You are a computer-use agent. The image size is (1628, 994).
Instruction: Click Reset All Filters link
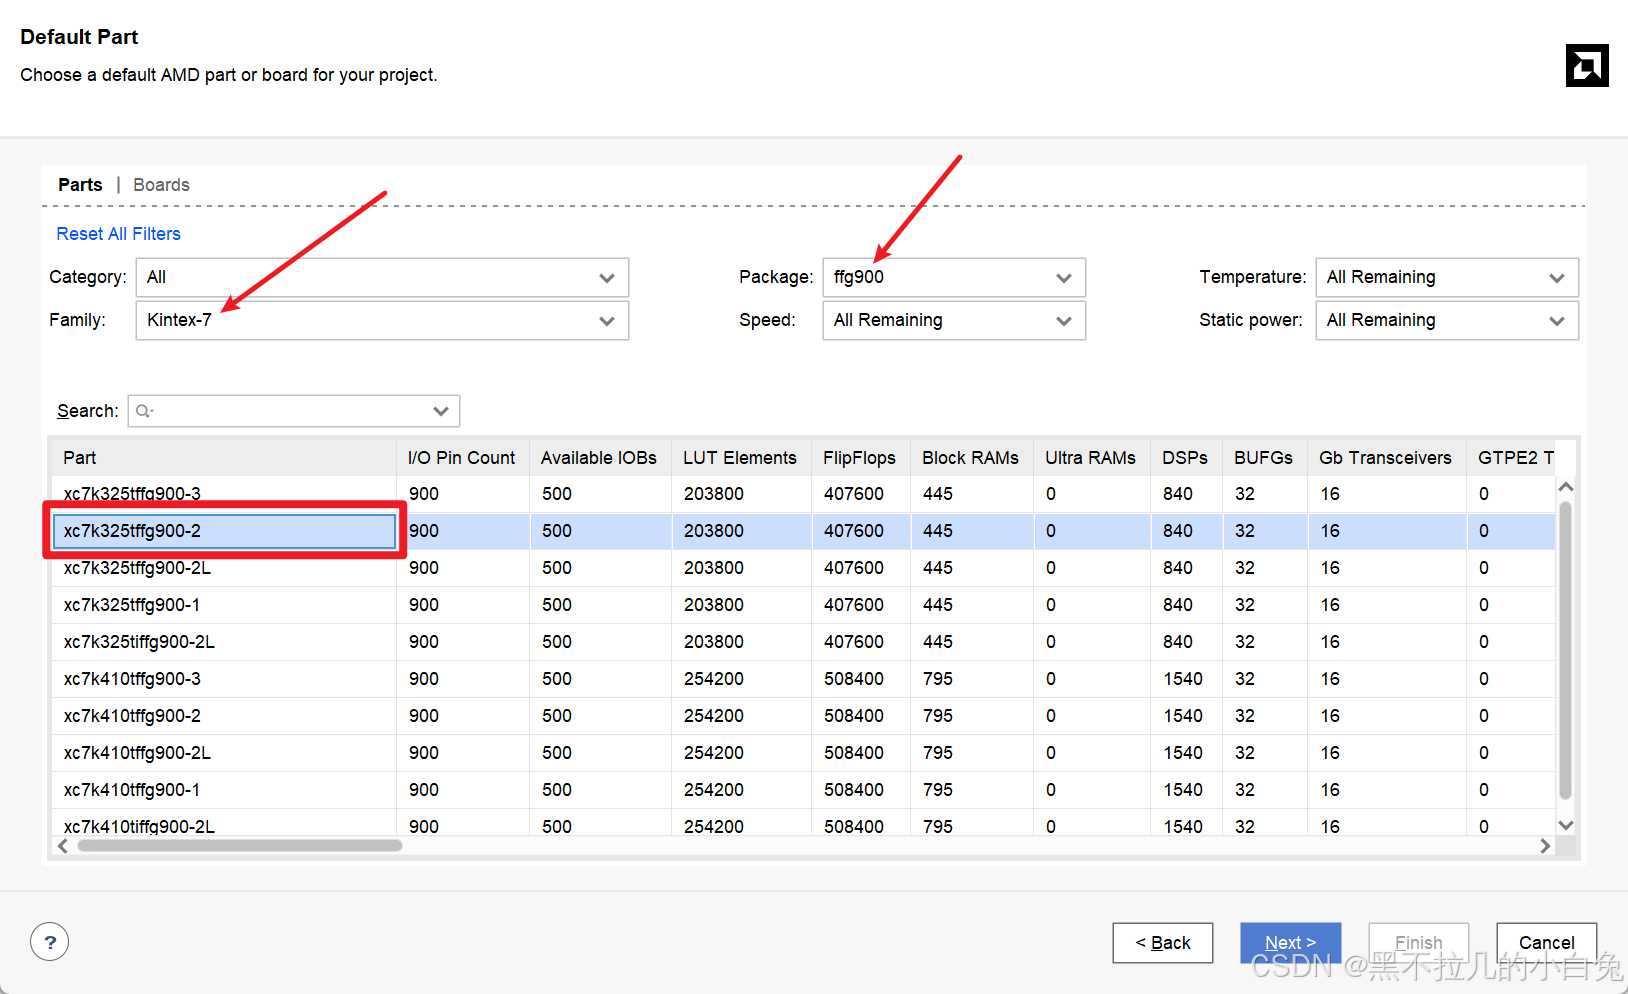[118, 234]
